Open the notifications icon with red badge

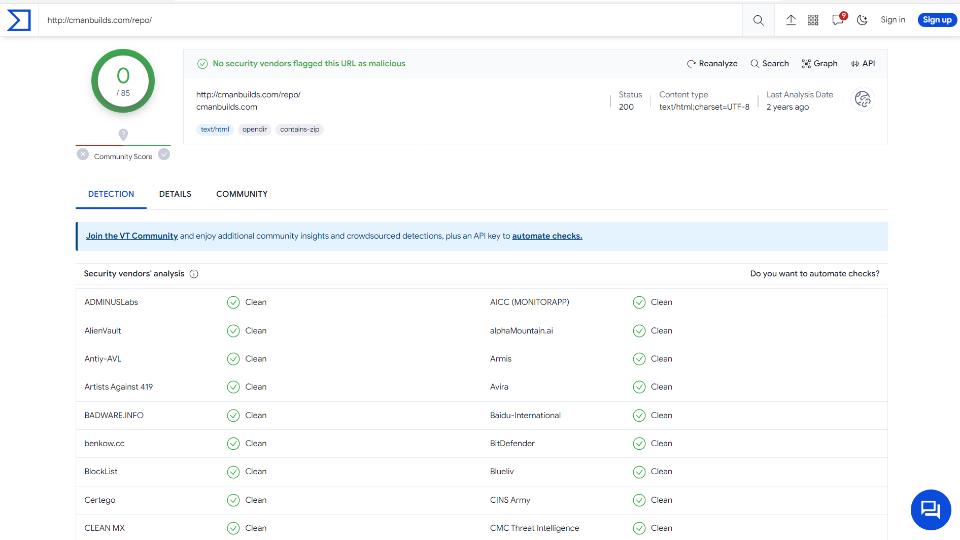click(838, 19)
